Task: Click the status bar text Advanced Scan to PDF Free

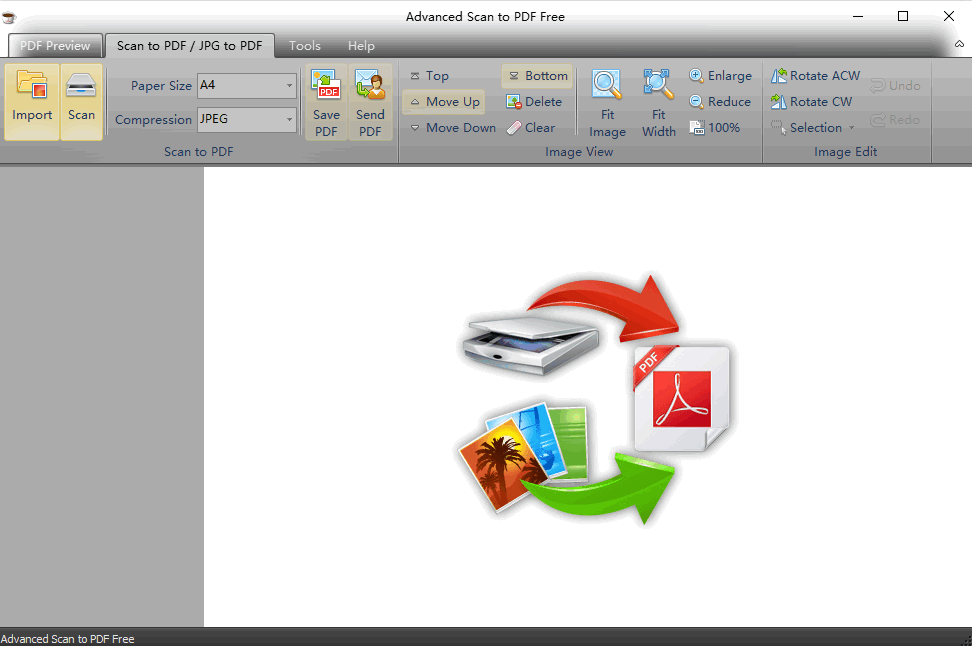Action: click(x=68, y=639)
